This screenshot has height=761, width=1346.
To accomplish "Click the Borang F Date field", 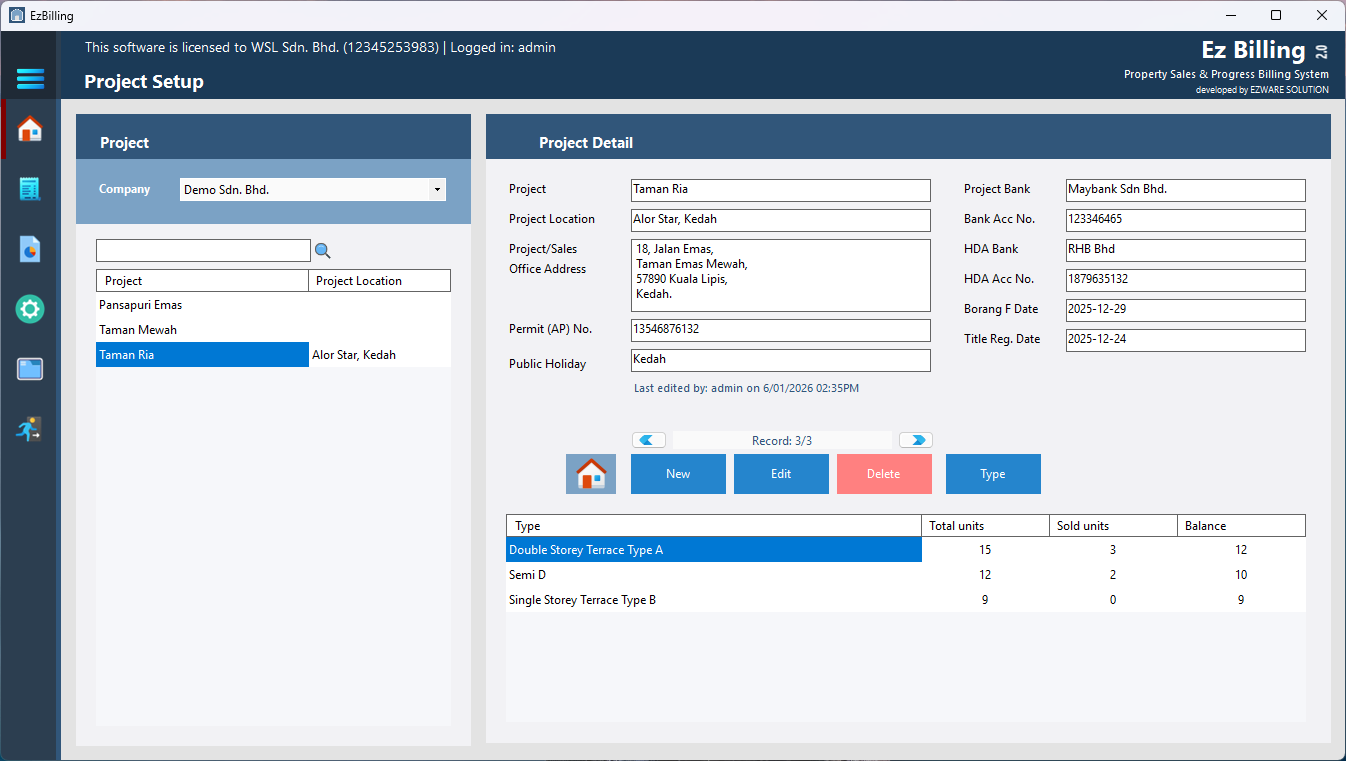I will point(1185,310).
